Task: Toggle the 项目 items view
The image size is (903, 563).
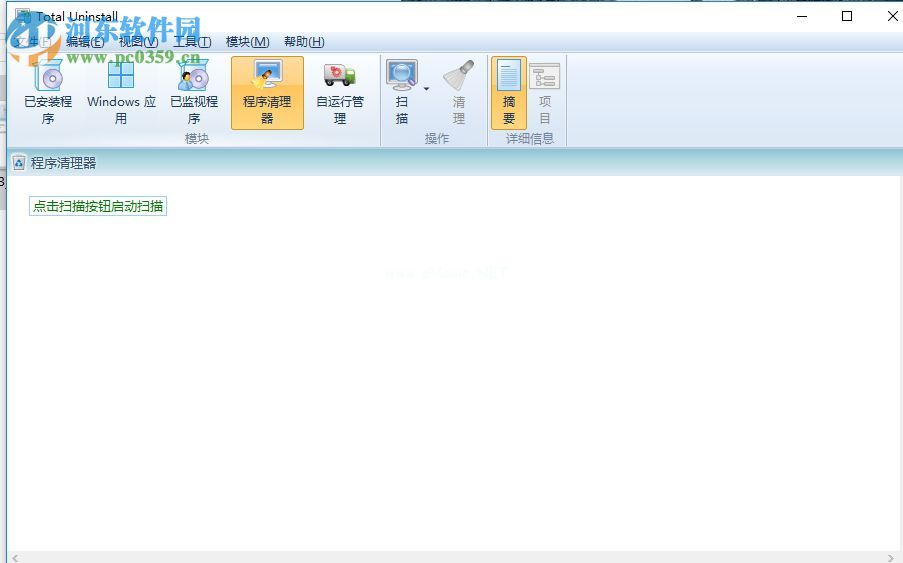Action: tap(545, 93)
